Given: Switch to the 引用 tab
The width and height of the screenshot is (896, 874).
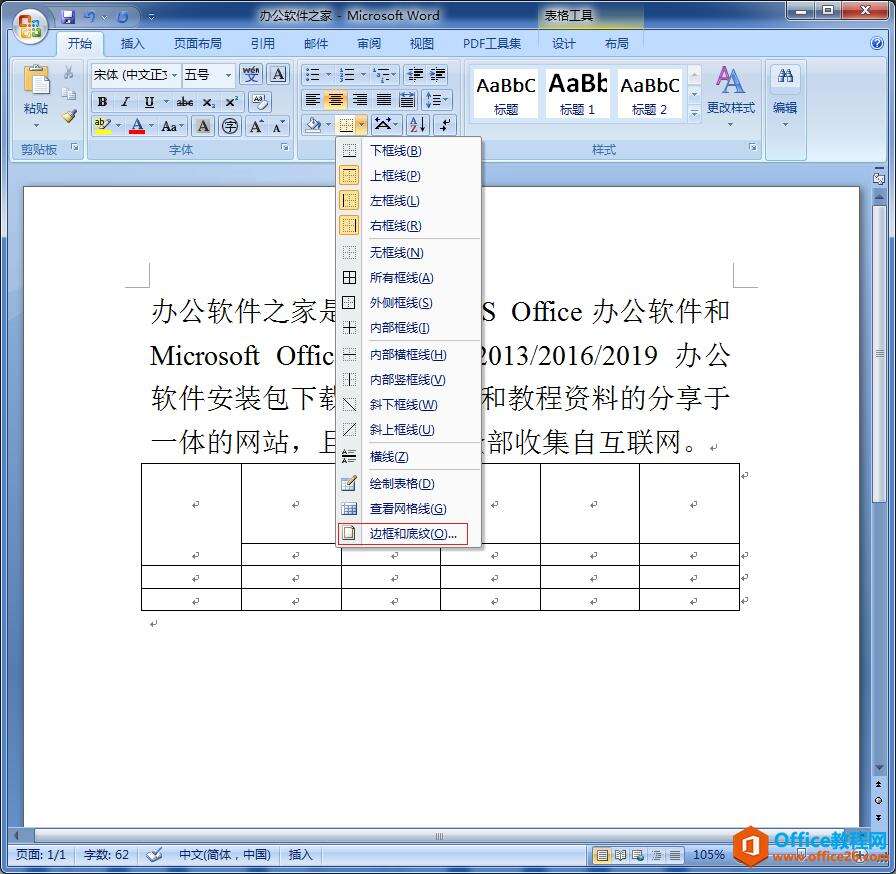Looking at the screenshot, I should click(x=262, y=43).
